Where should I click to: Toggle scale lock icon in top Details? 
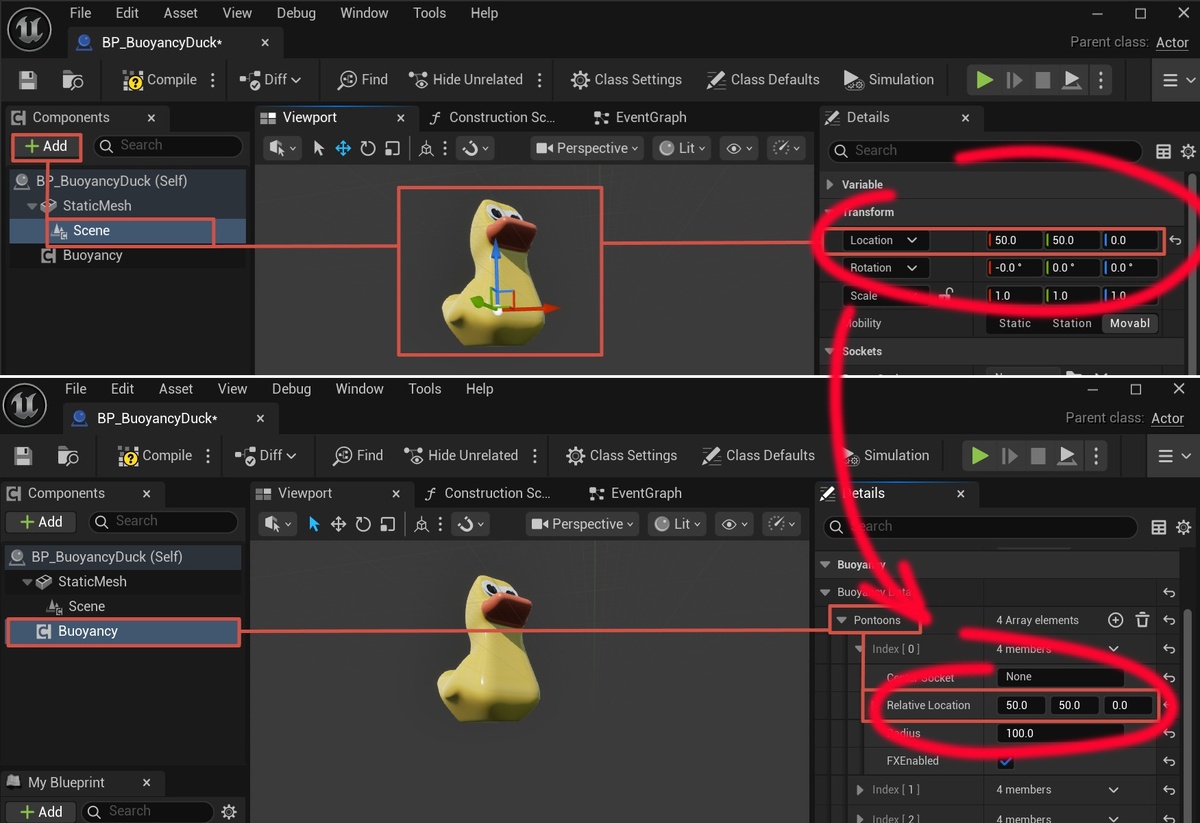946,295
